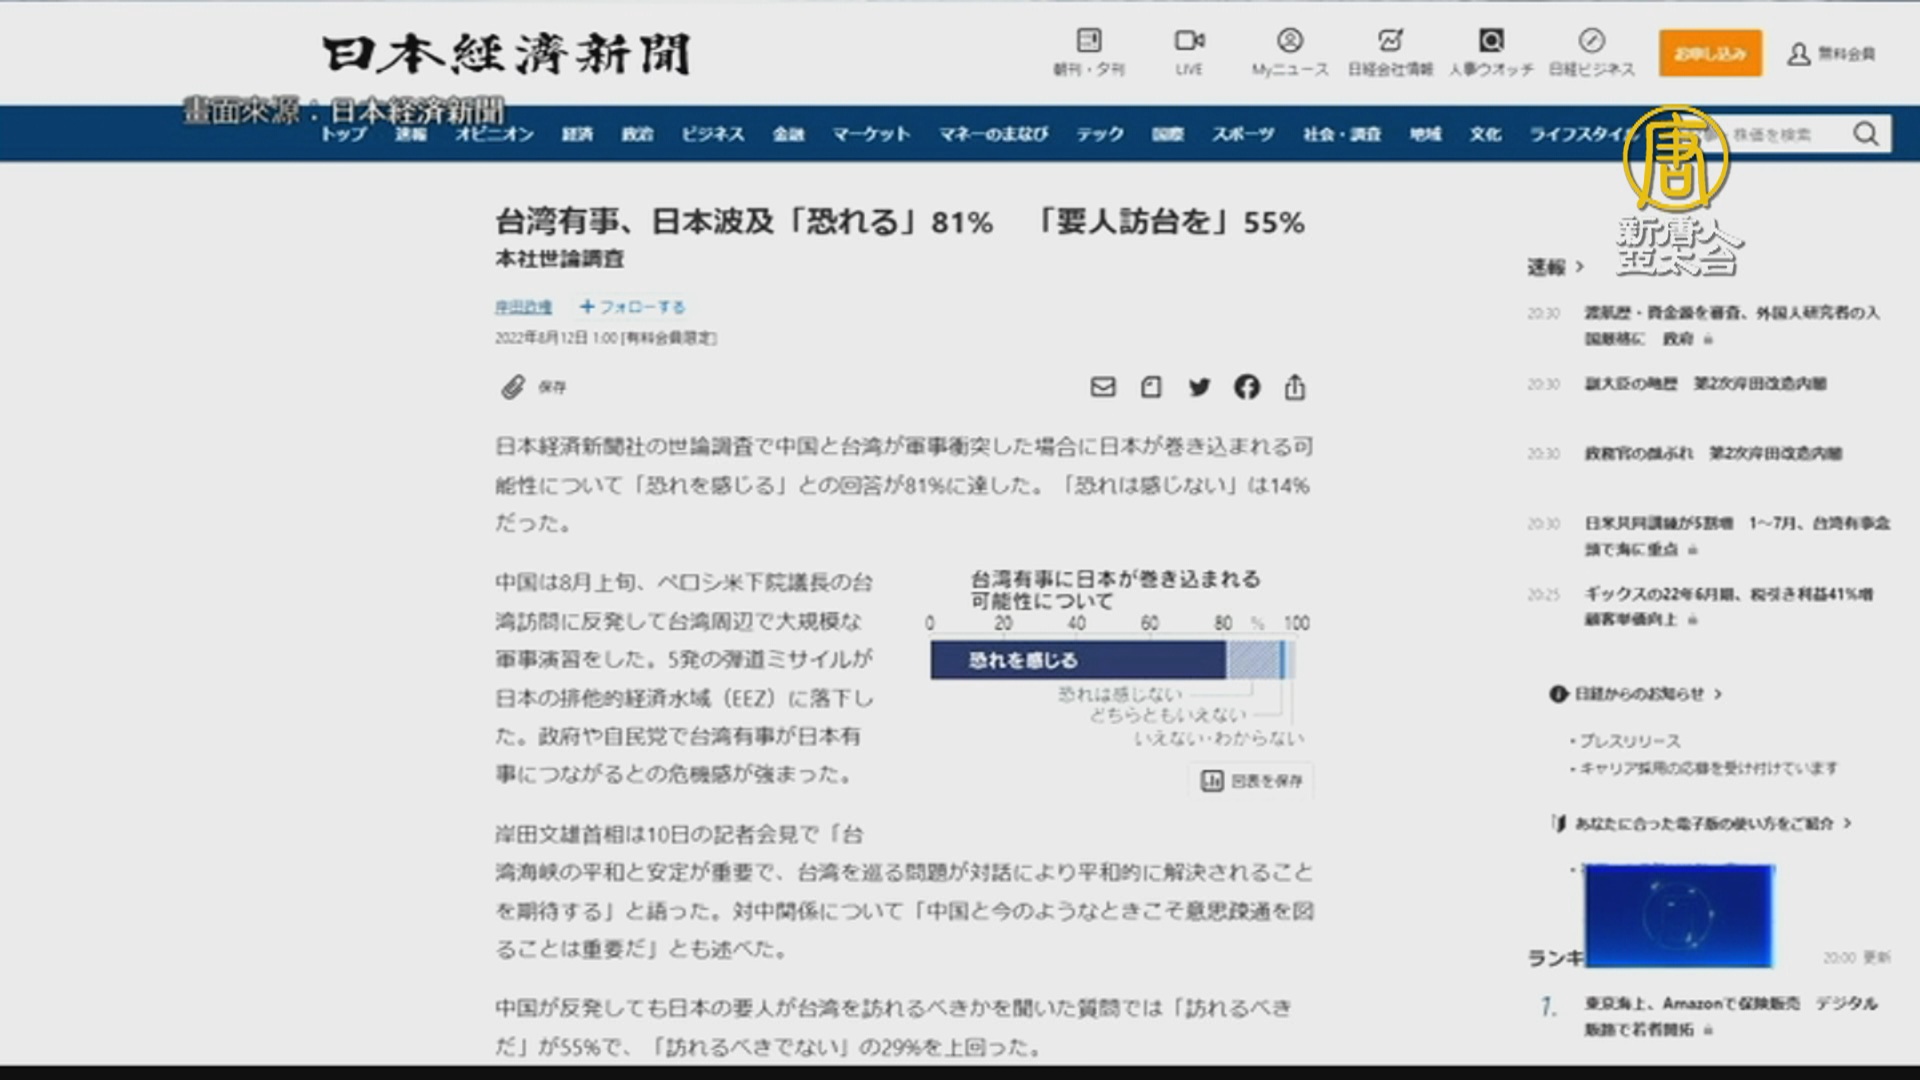This screenshot has width=1920, height=1080.
Task: Share the article on Facebook
Action: (x=1247, y=387)
